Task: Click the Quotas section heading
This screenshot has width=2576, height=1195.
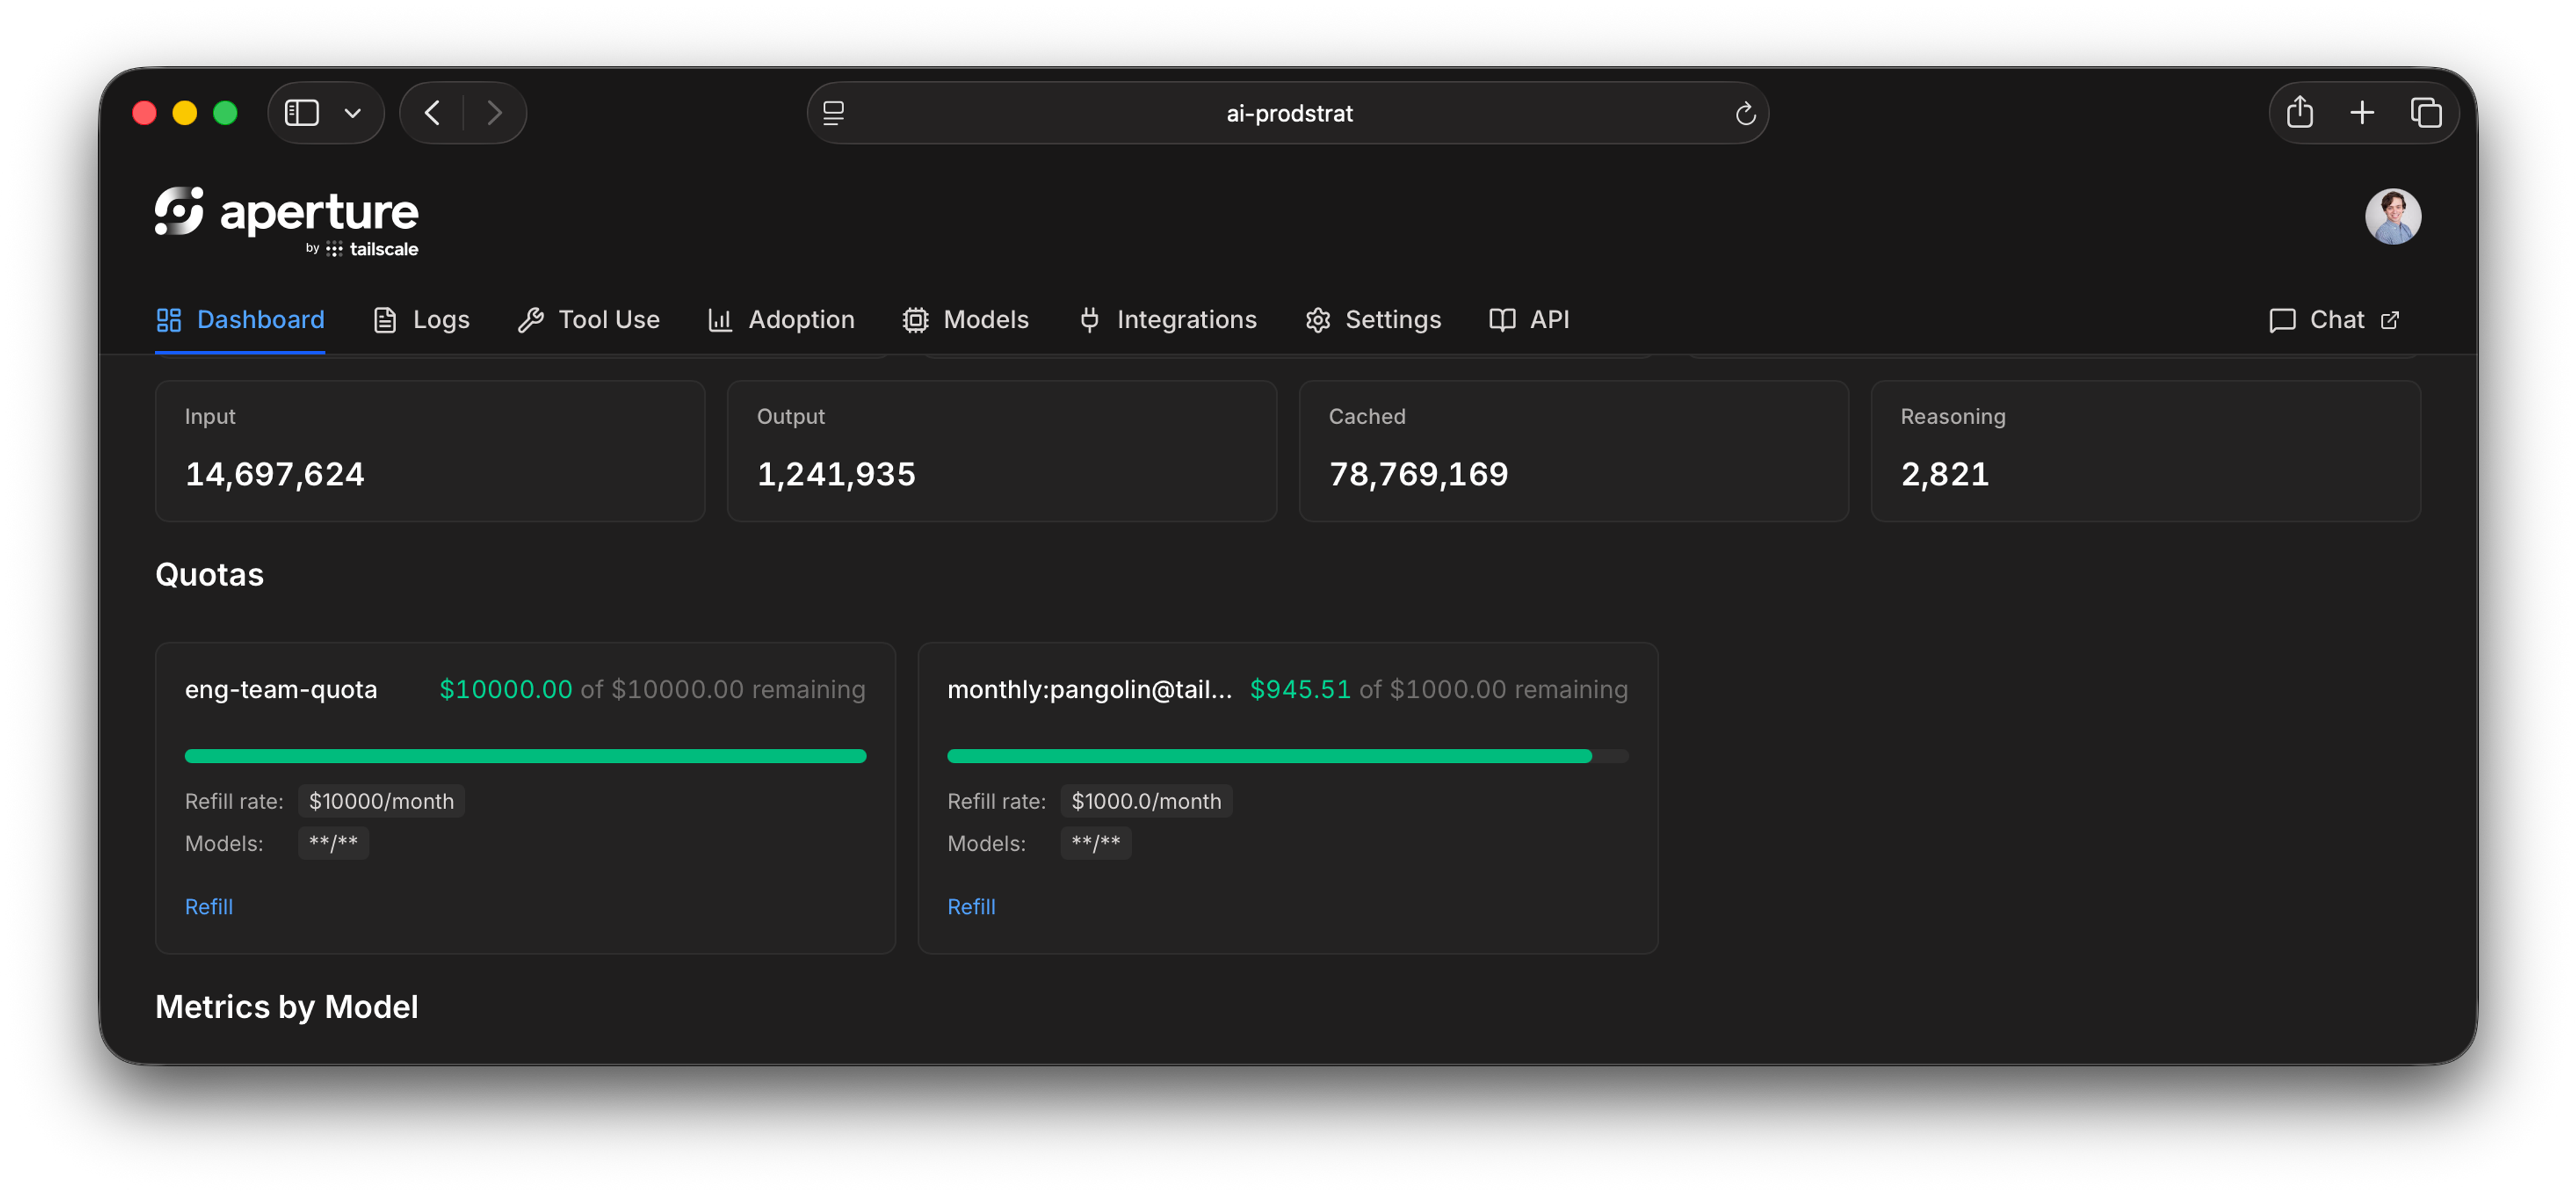Action: pos(209,574)
